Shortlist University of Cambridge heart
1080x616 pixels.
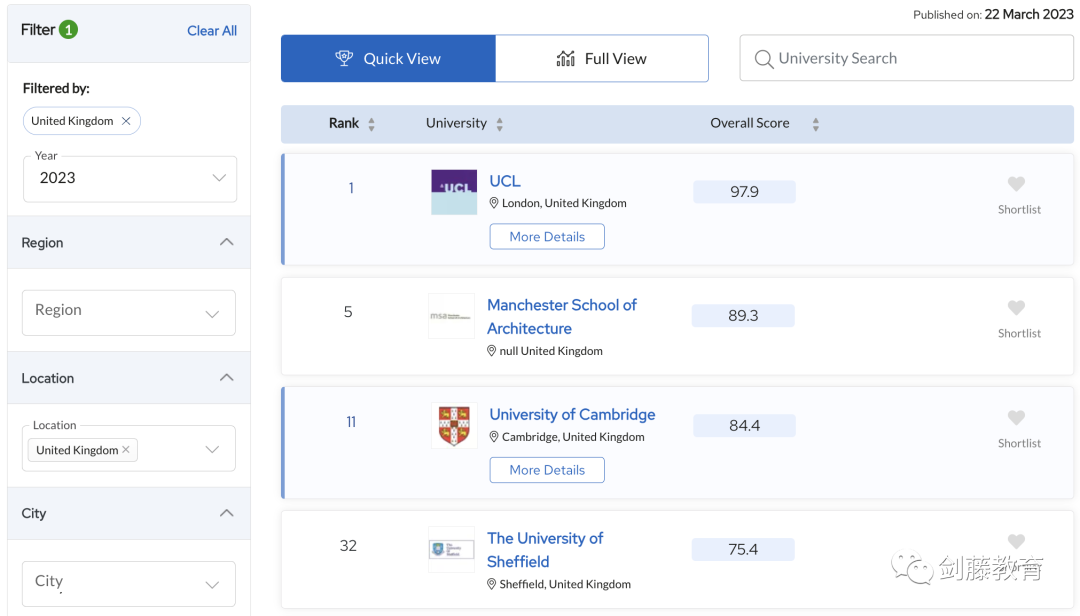click(x=1016, y=418)
